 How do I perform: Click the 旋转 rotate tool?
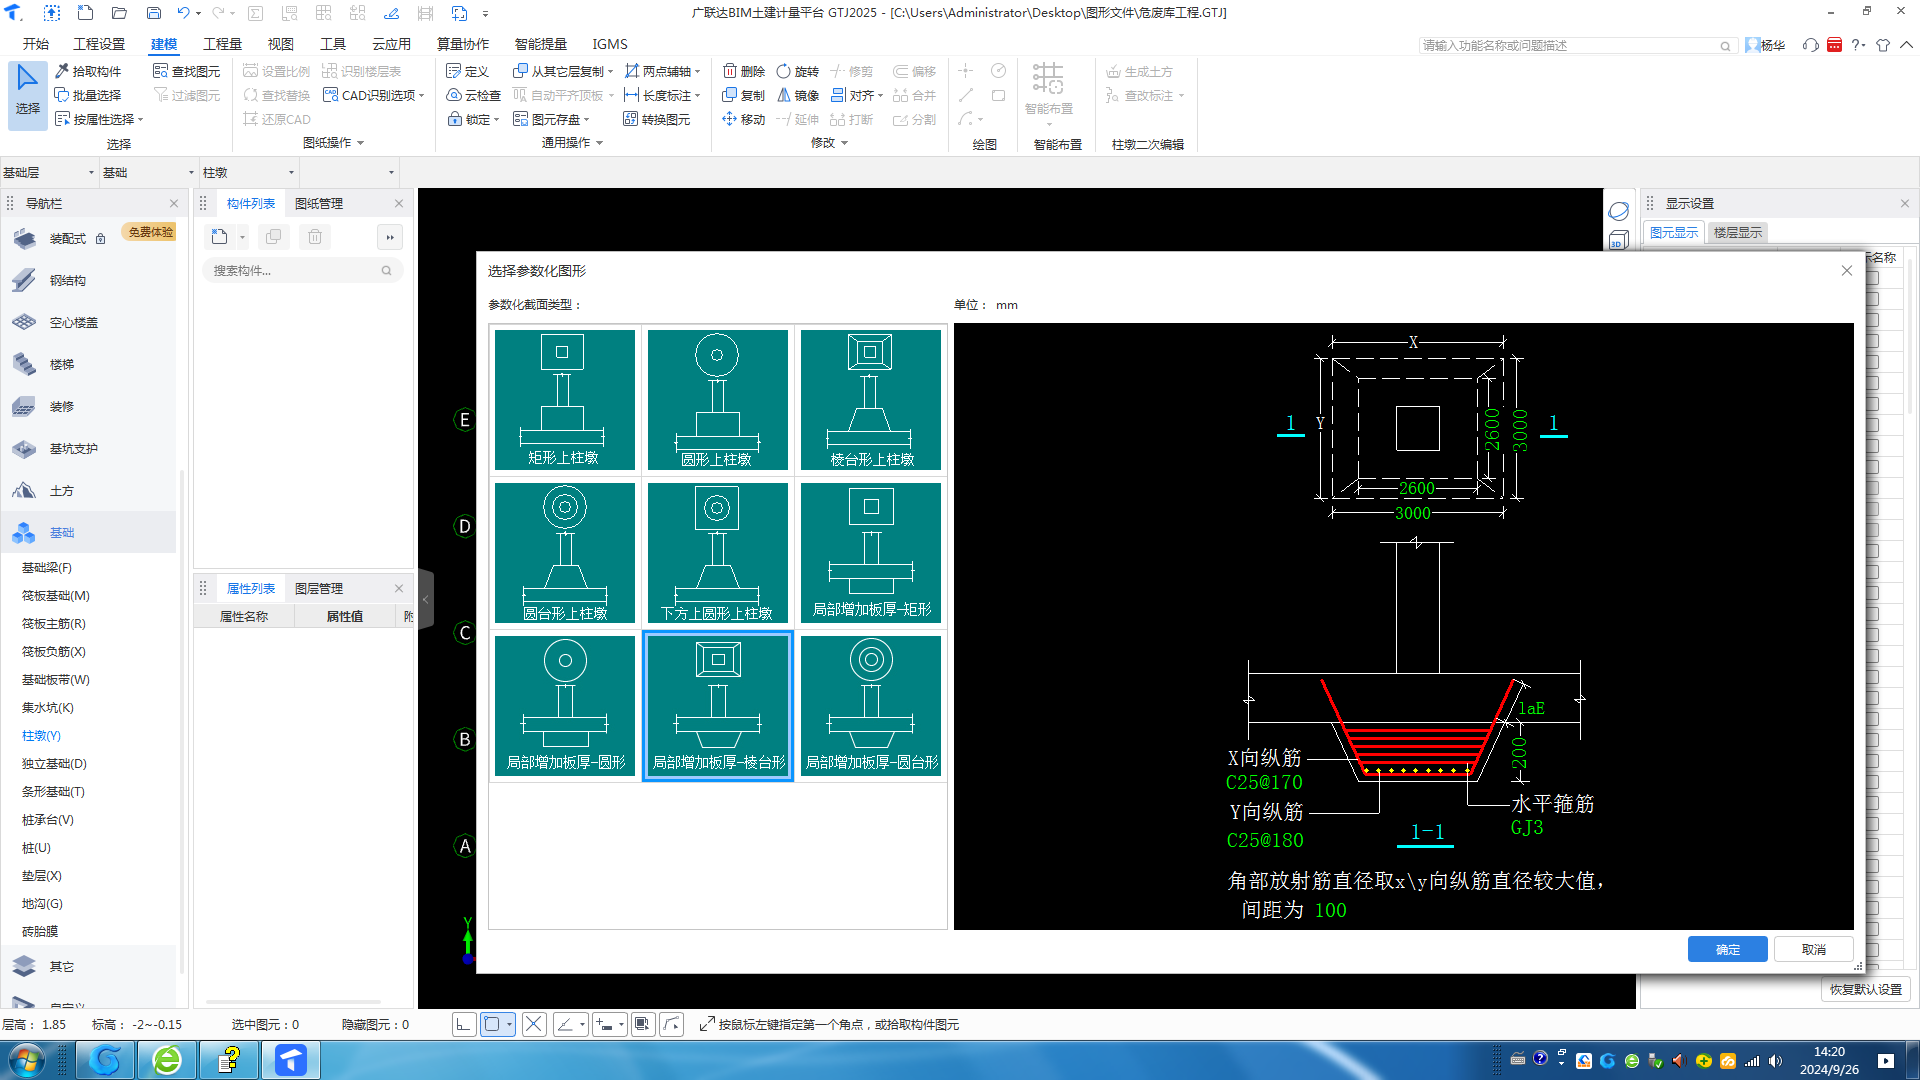(798, 71)
